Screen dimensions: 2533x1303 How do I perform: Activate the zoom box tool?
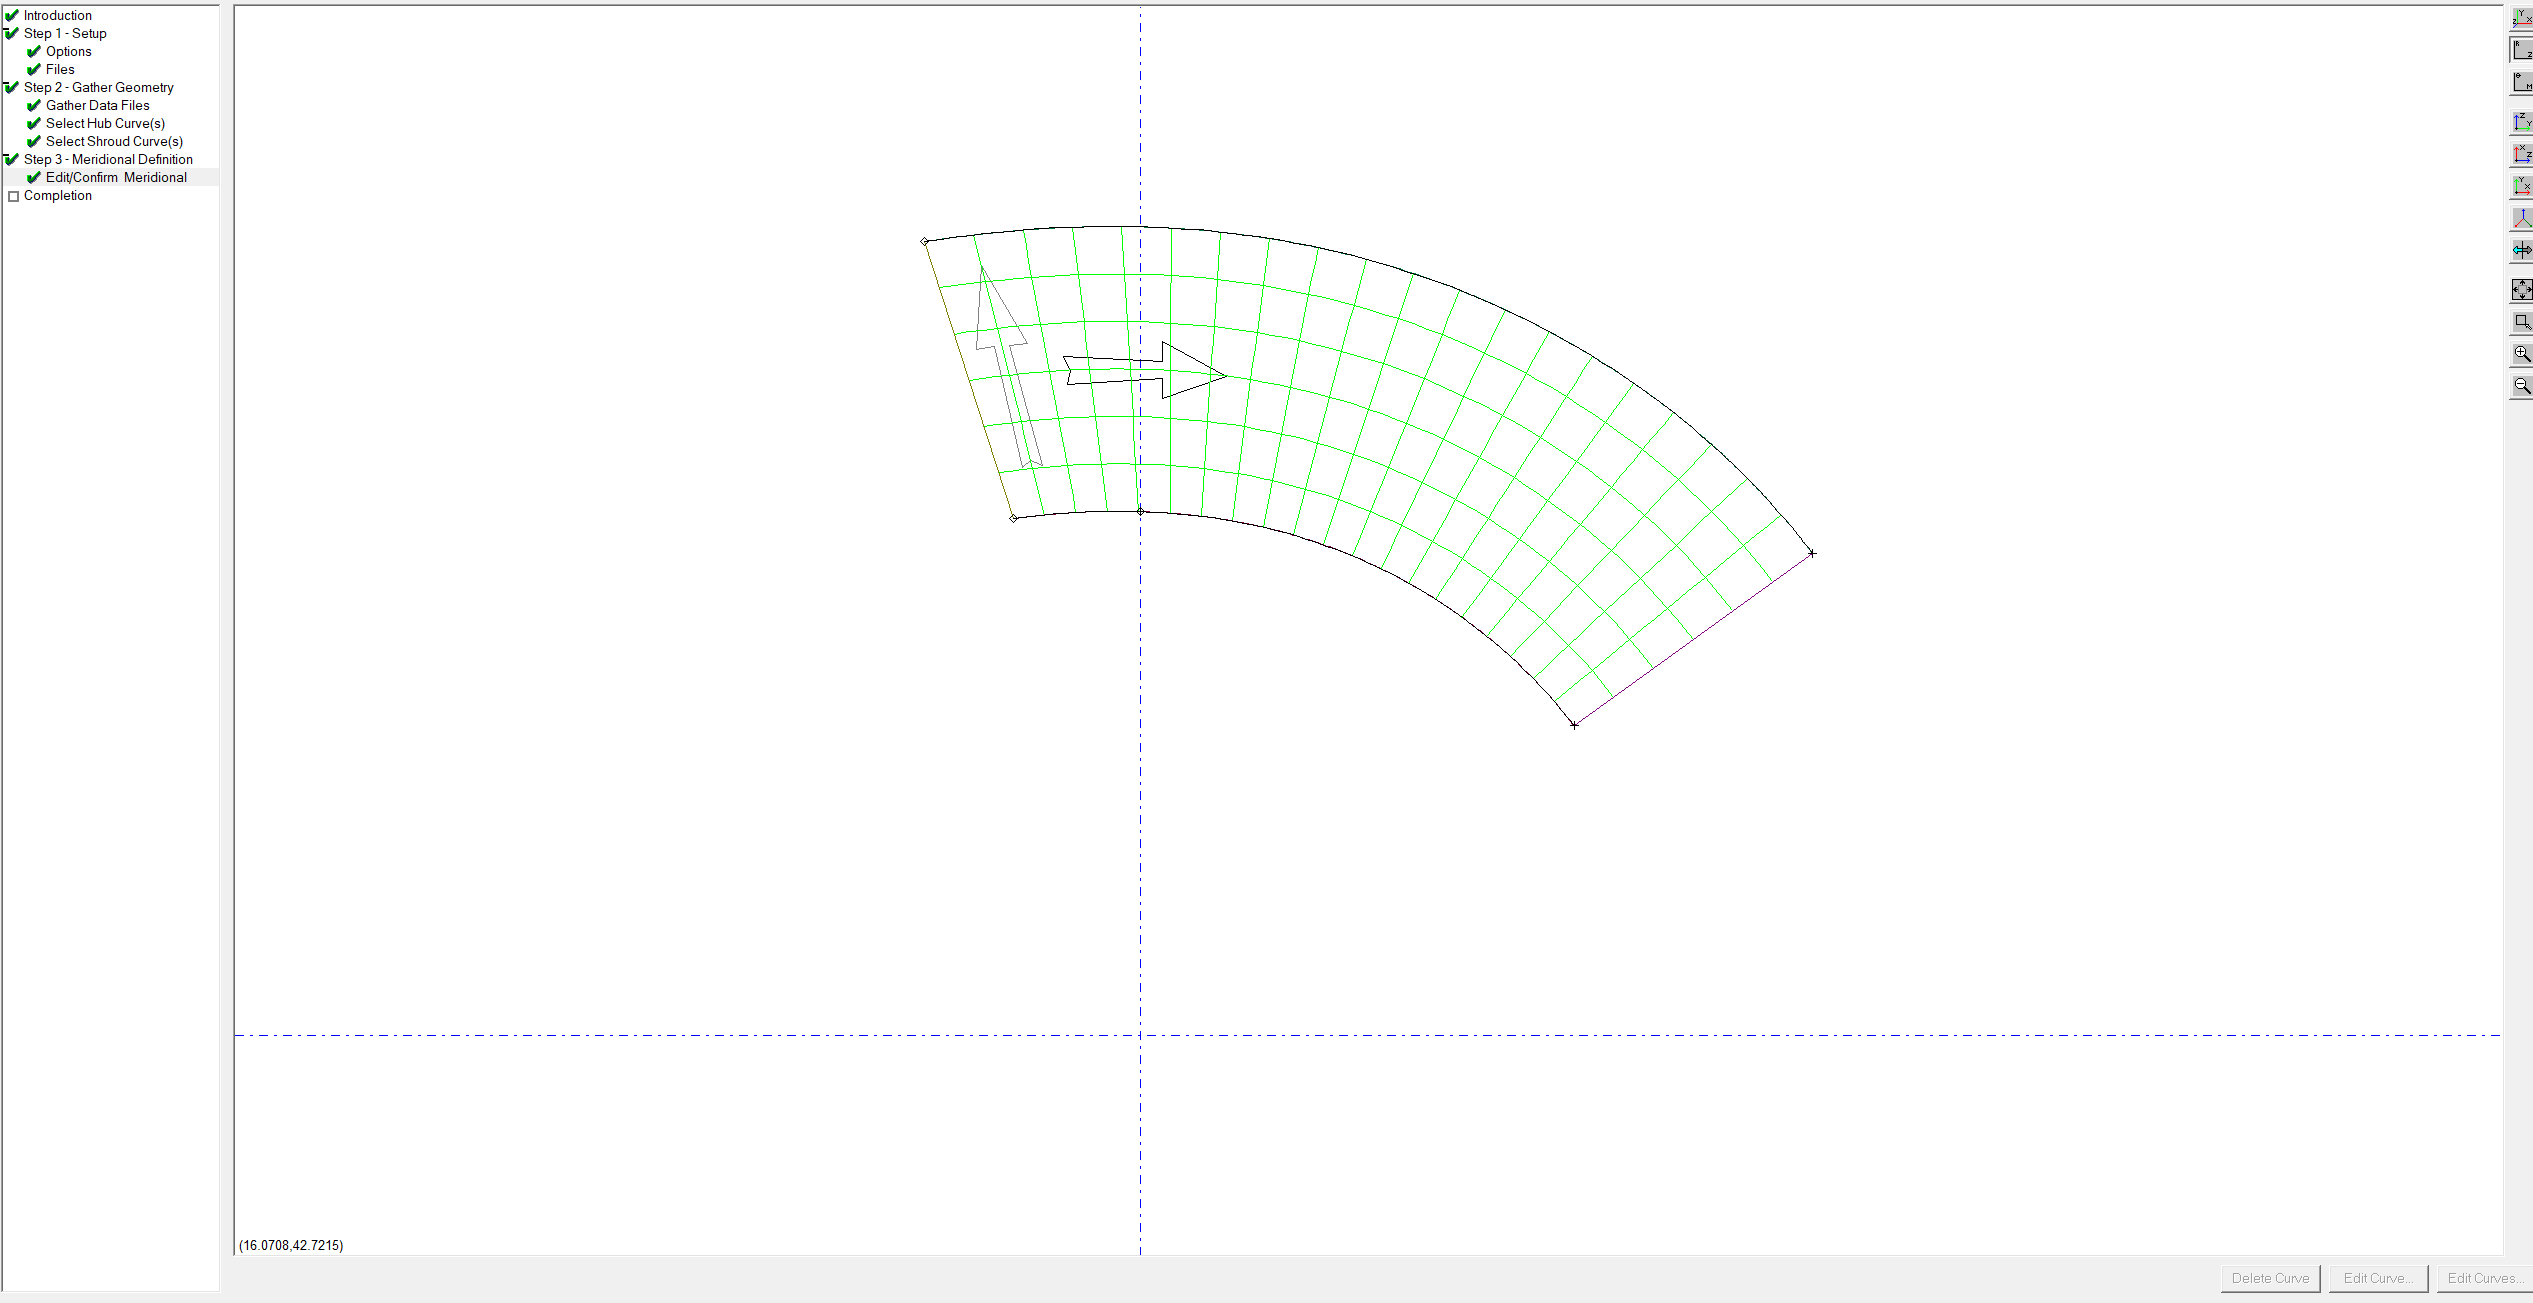pos(2521,322)
